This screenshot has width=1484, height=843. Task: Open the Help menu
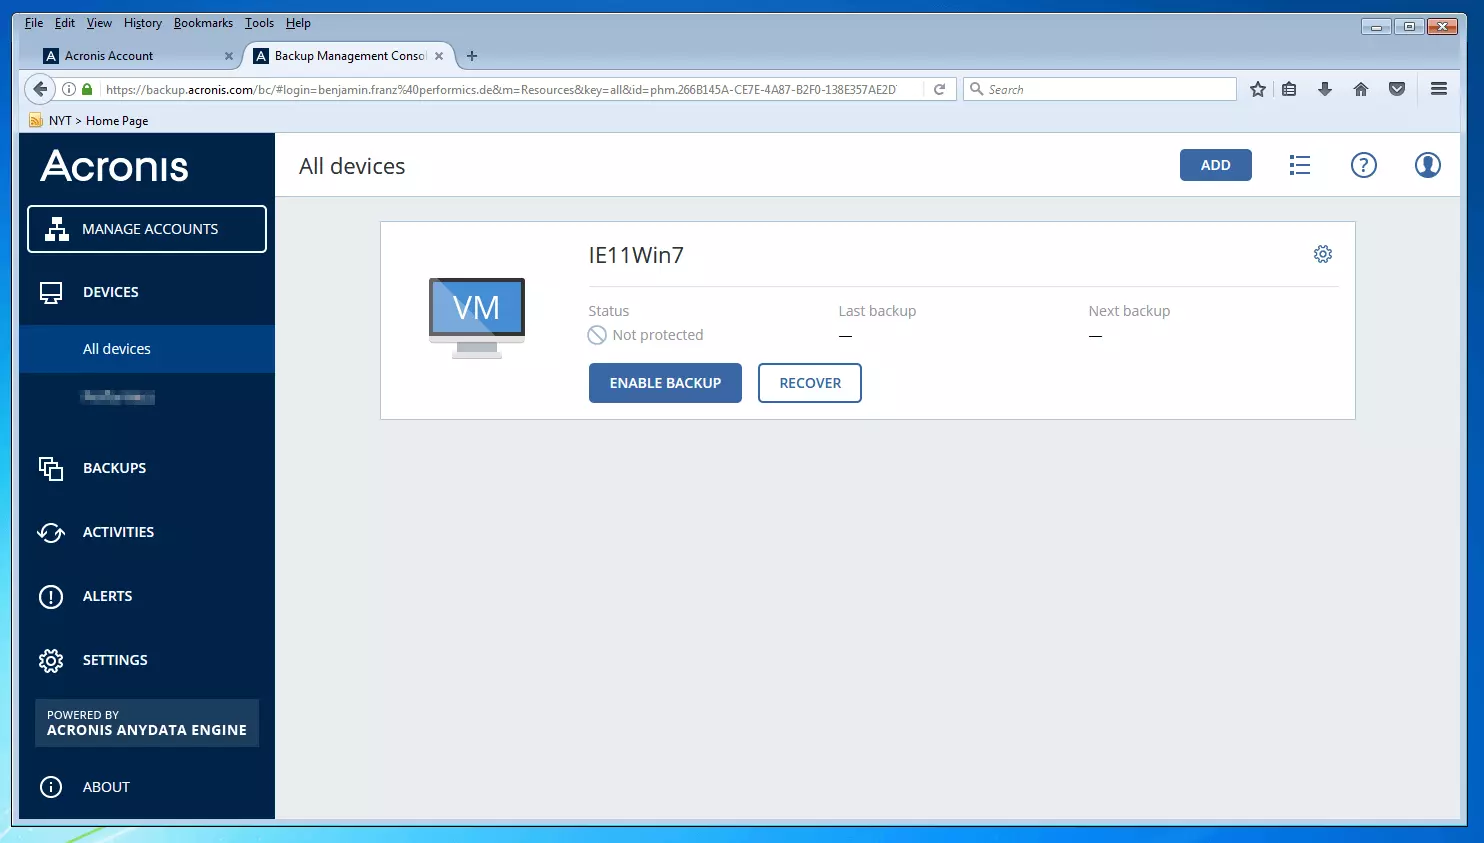click(298, 23)
